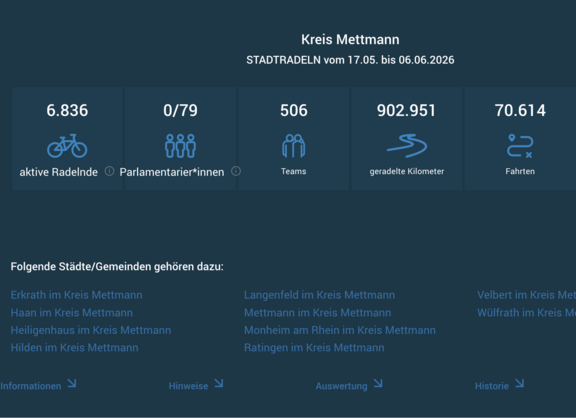Click the Kreis Mettmann heading

click(350, 40)
